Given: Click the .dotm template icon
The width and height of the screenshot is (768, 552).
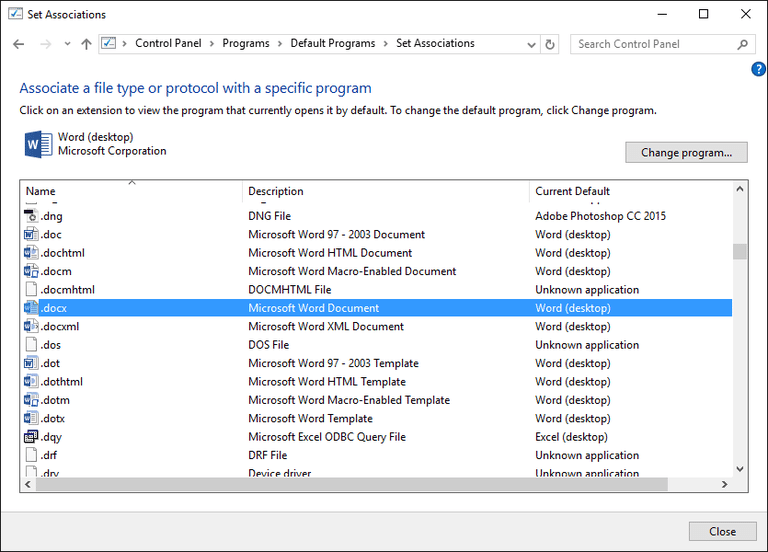Looking at the screenshot, I should (31, 400).
